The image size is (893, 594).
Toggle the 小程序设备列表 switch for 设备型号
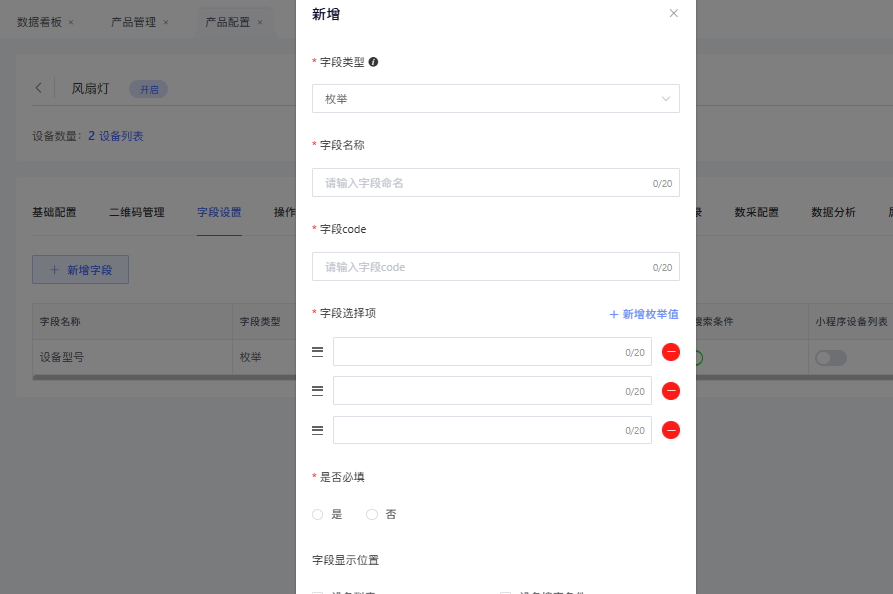click(x=830, y=358)
